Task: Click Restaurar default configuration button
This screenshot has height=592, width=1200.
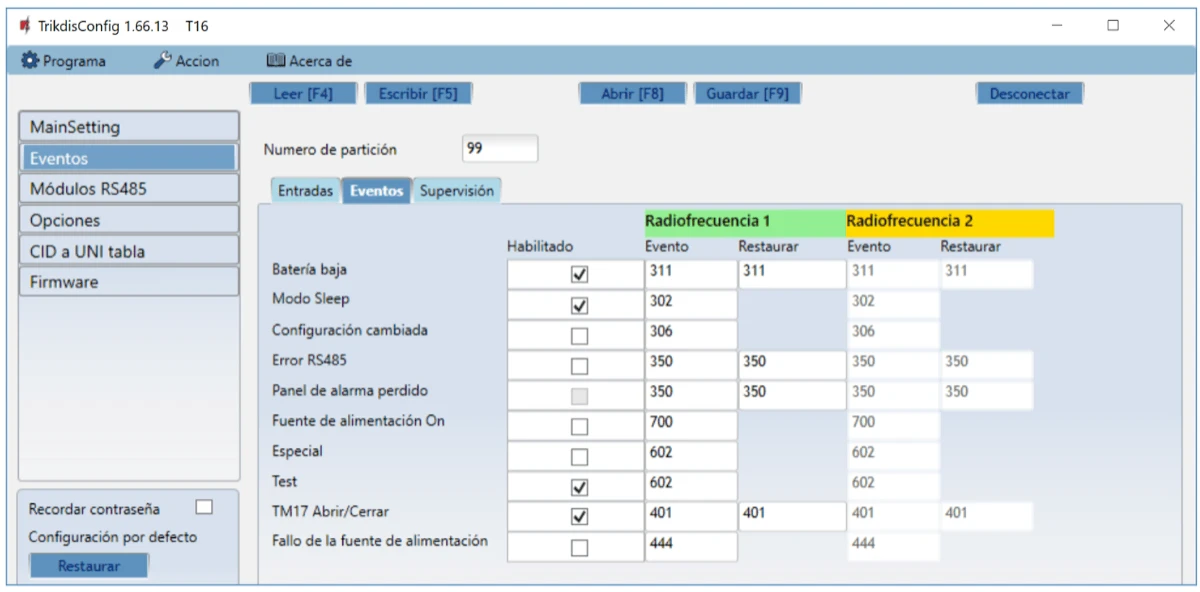Action: [x=89, y=566]
